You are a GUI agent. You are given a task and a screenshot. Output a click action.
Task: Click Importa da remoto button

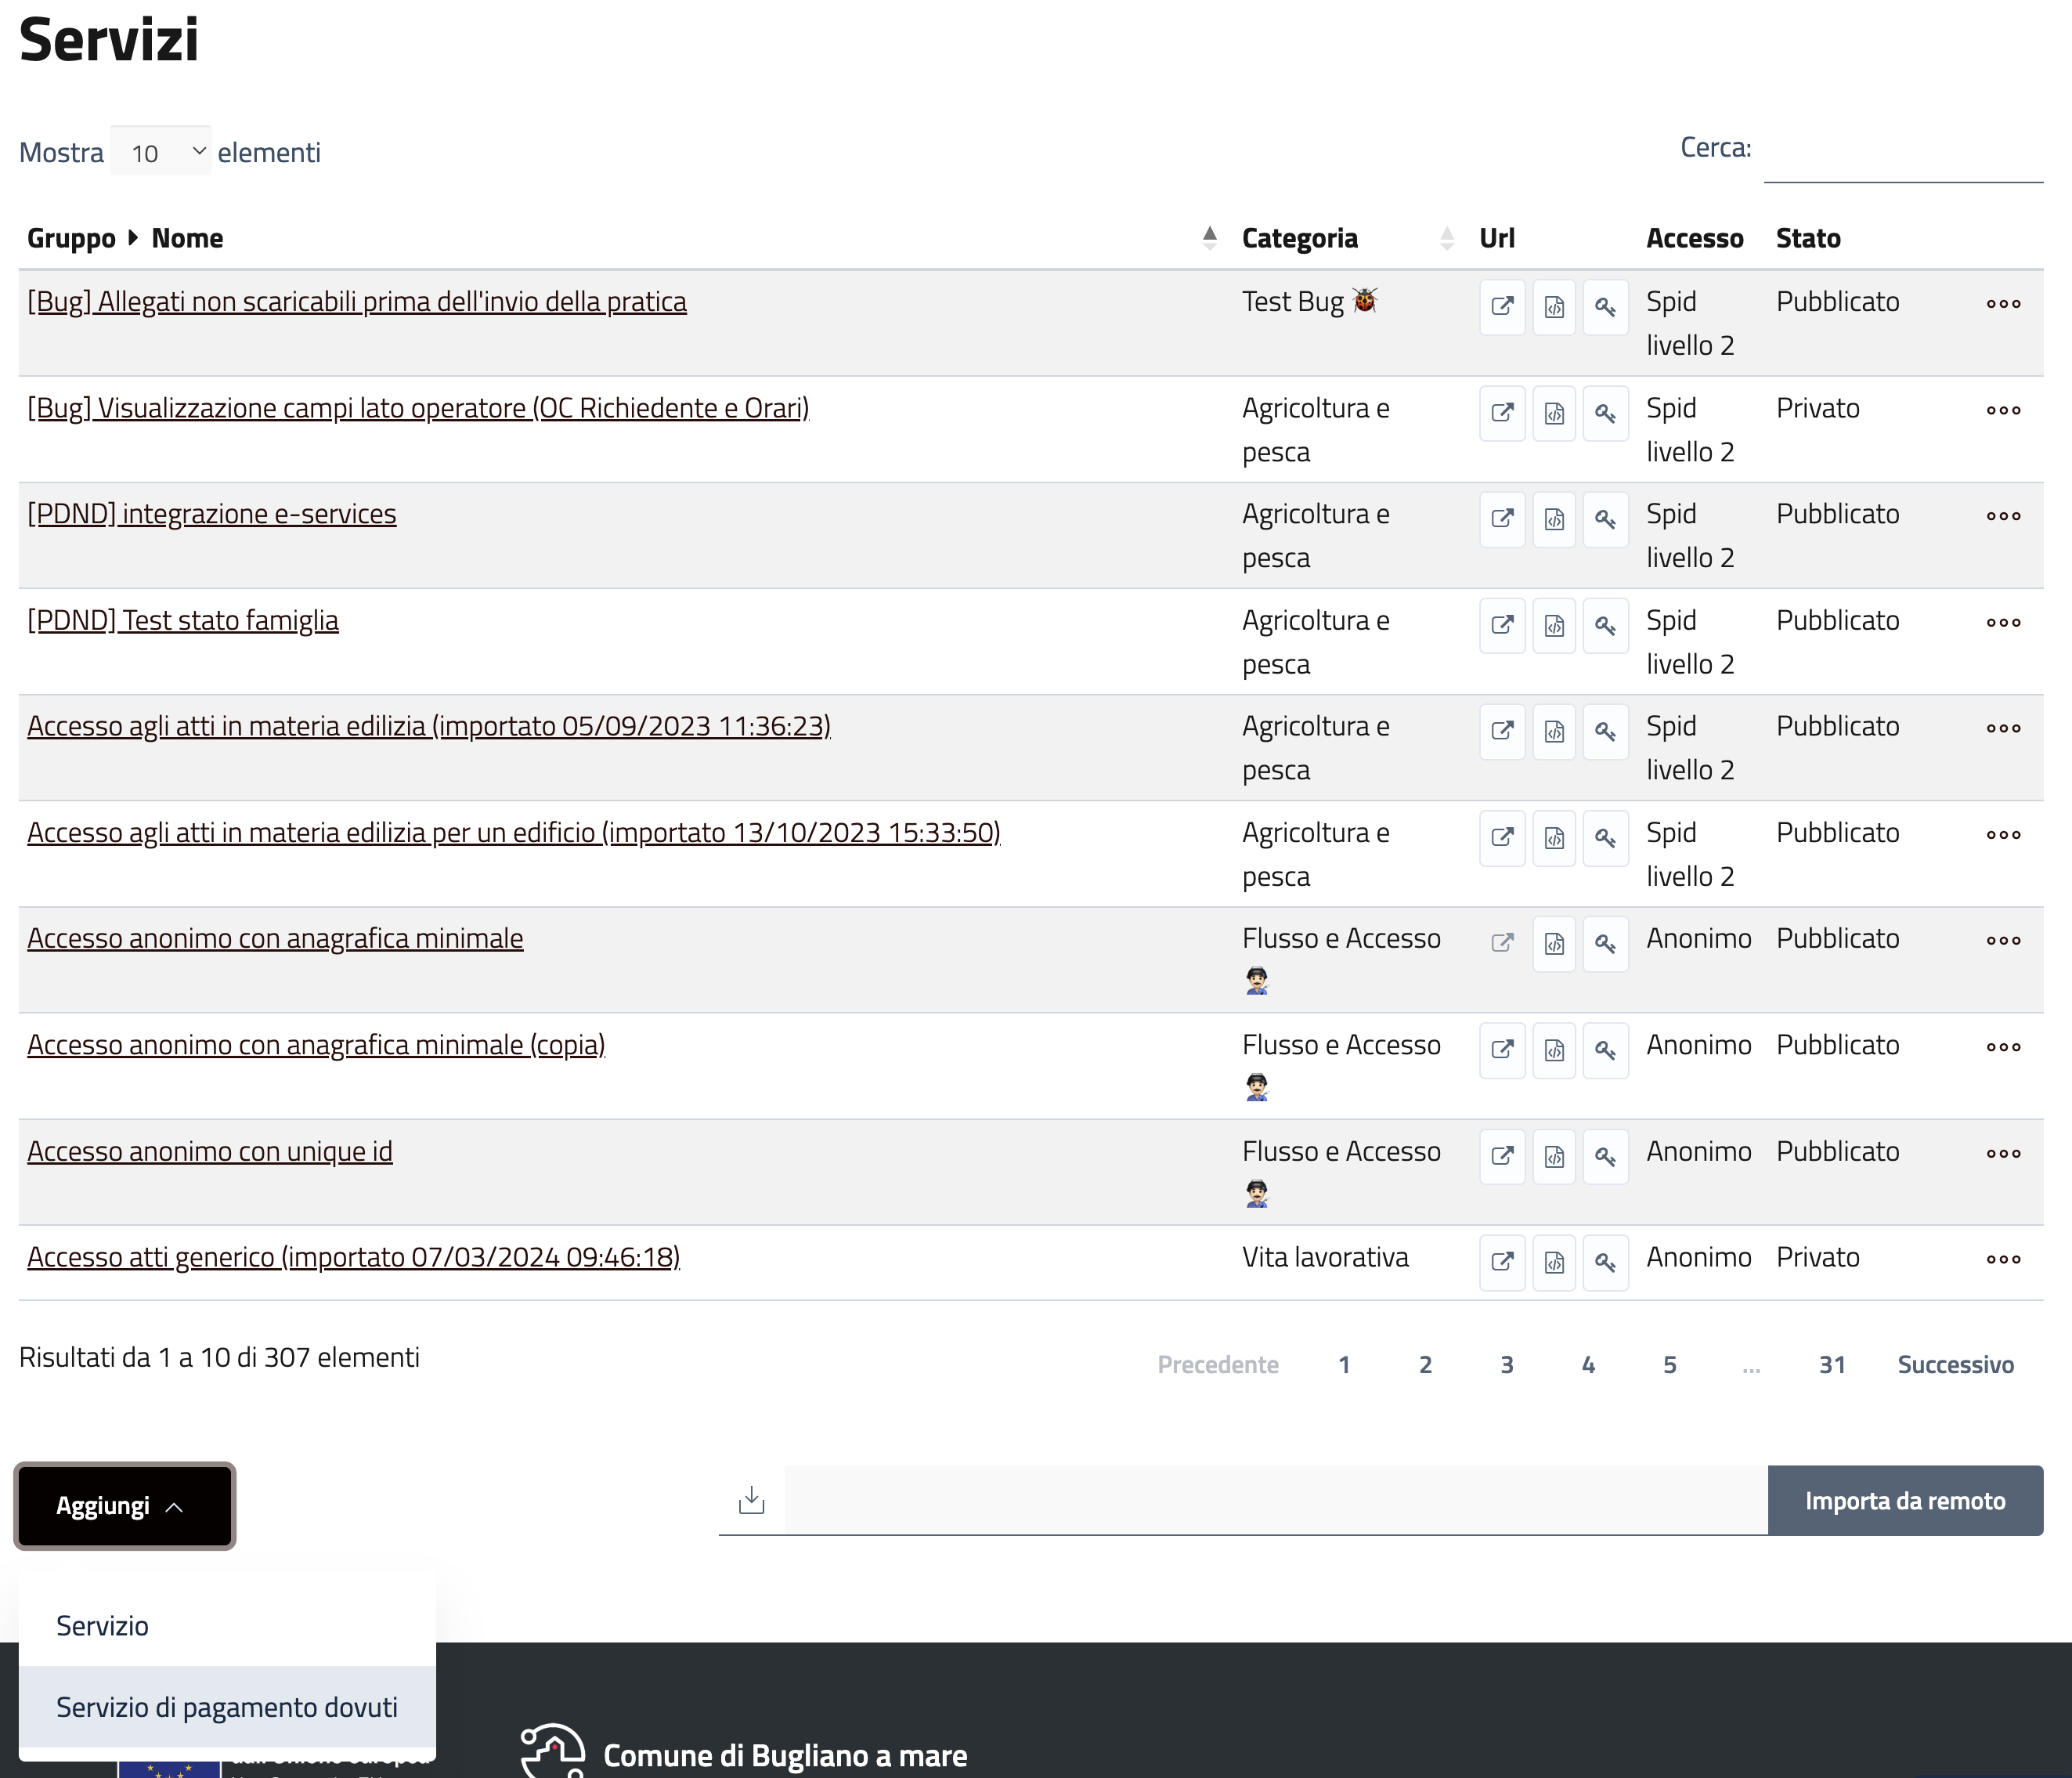(1904, 1501)
